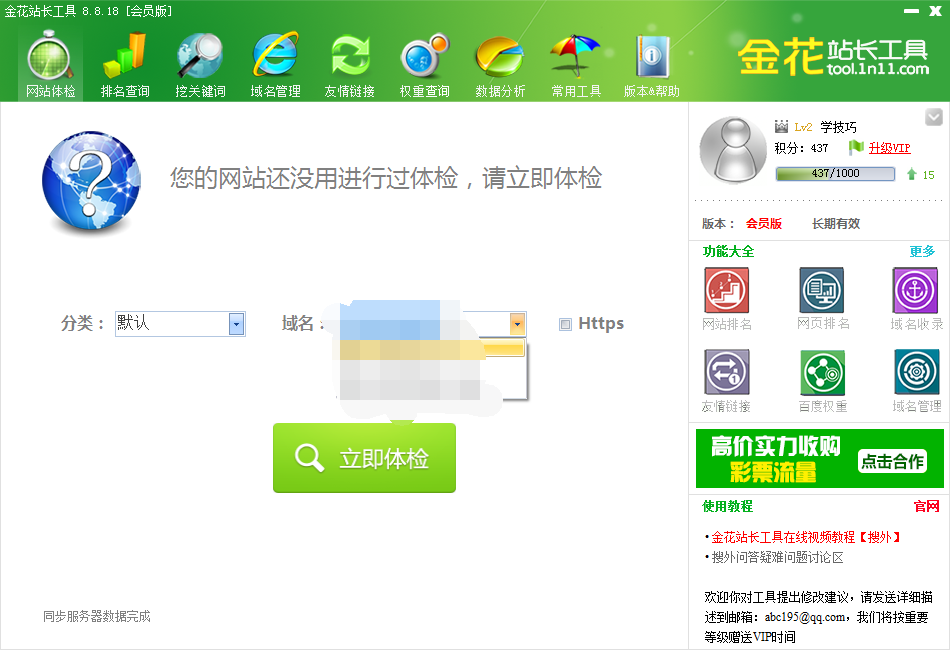The image size is (950, 650).
Task: Click the 域名收录 purple anchor icon
Action: (915, 290)
